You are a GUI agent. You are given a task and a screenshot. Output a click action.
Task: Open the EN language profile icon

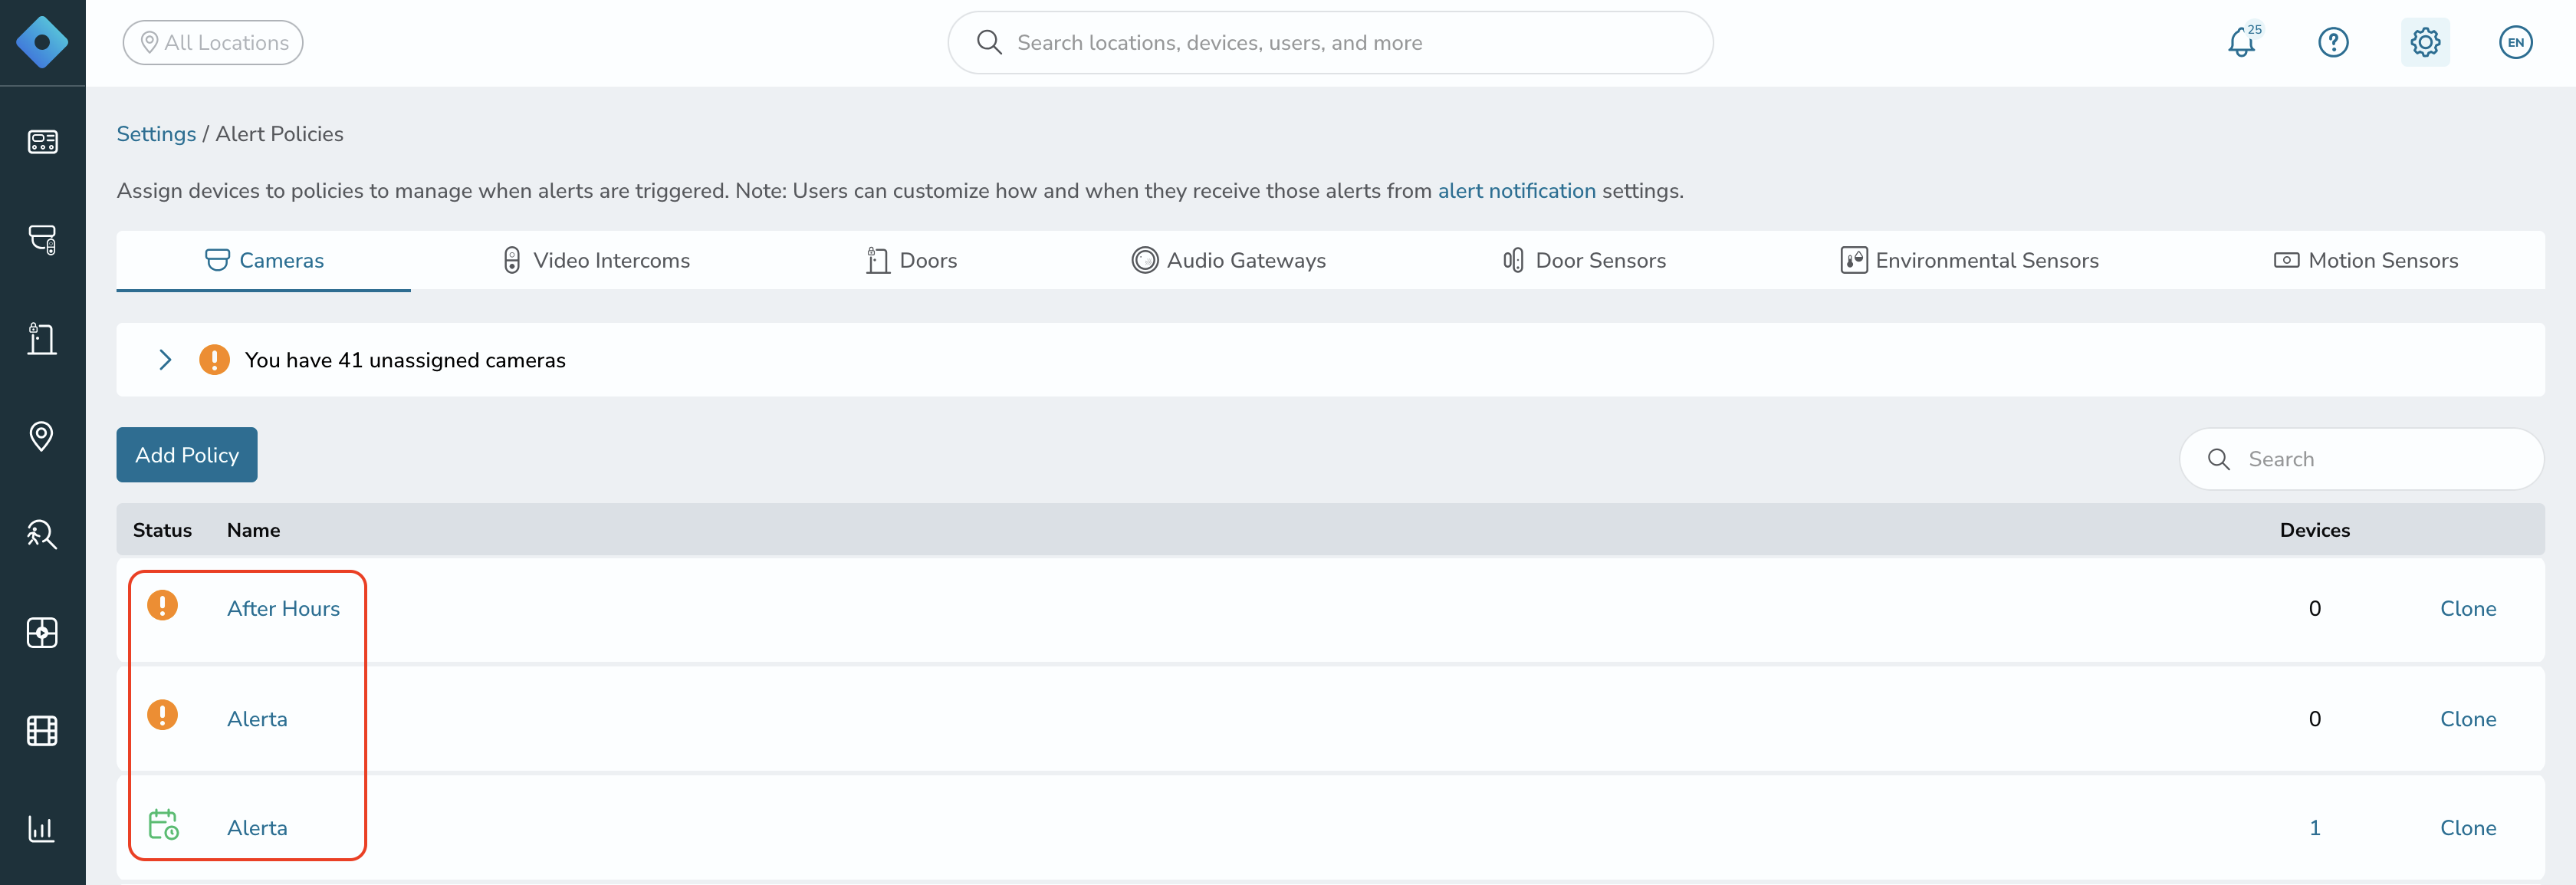[2516, 42]
